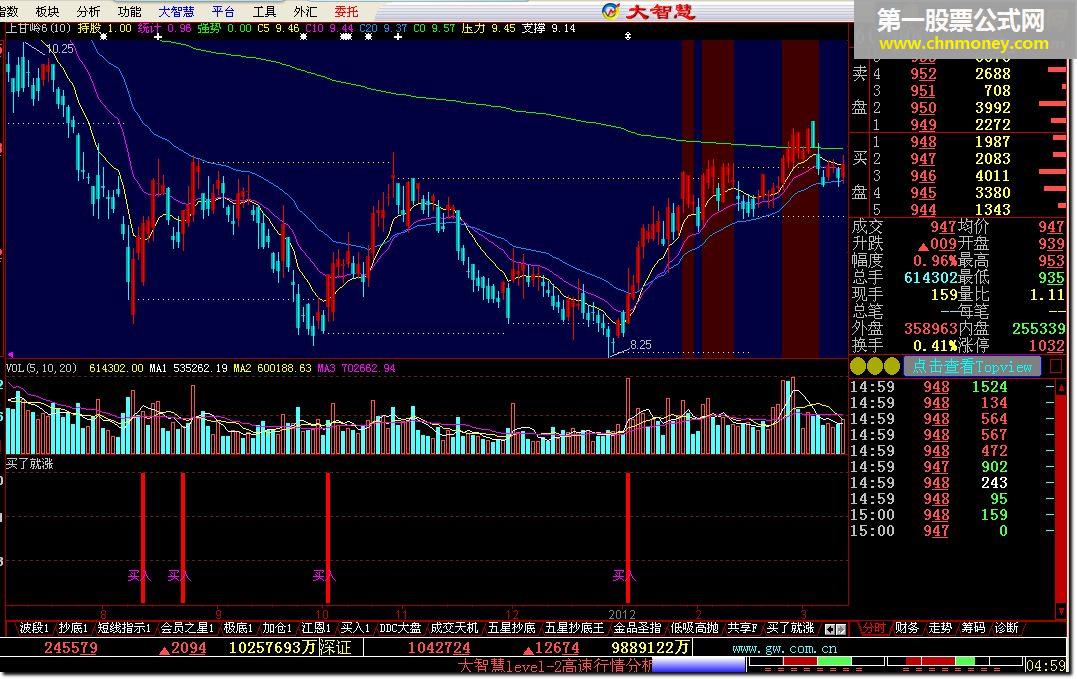Switch to the 共享F indicator tab
Image resolution: width=1077 pixels, height=679 pixels.
click(x=742, y=628)
